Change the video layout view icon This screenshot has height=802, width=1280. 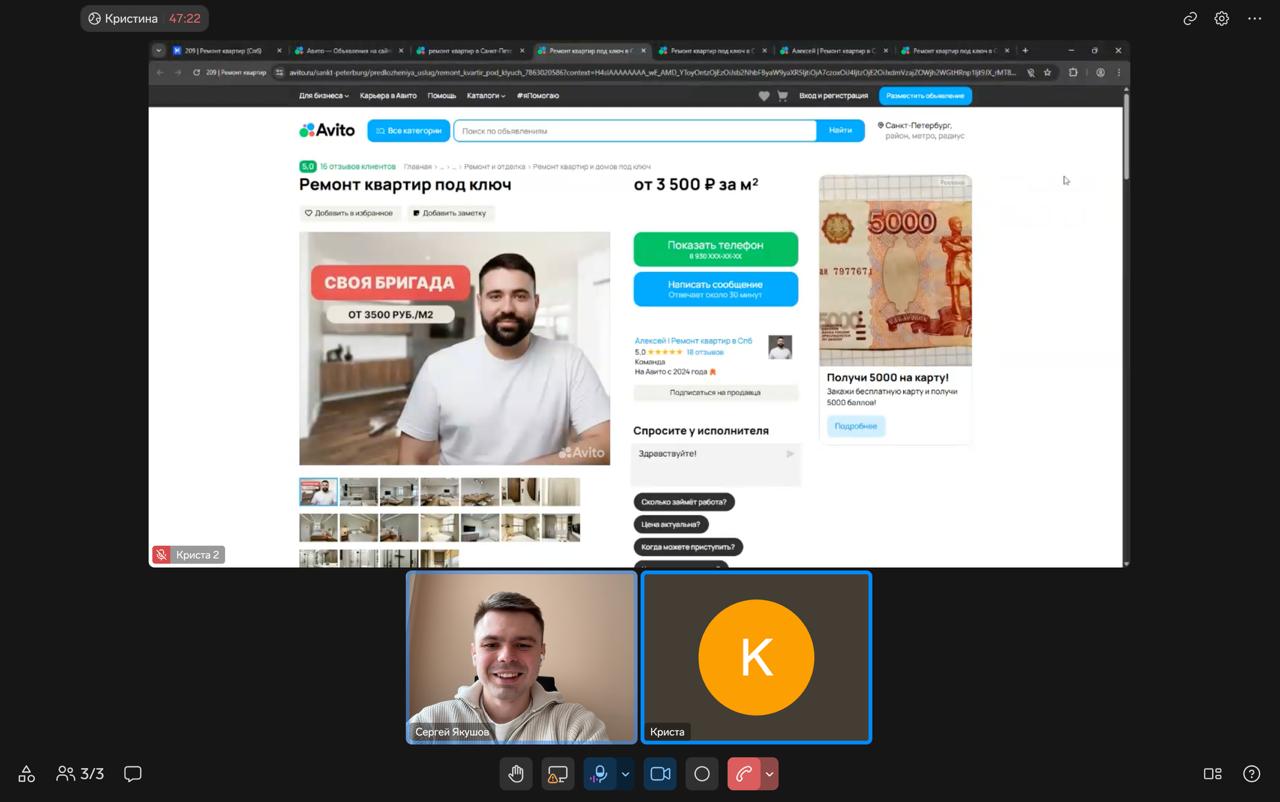click(1212, 774)
